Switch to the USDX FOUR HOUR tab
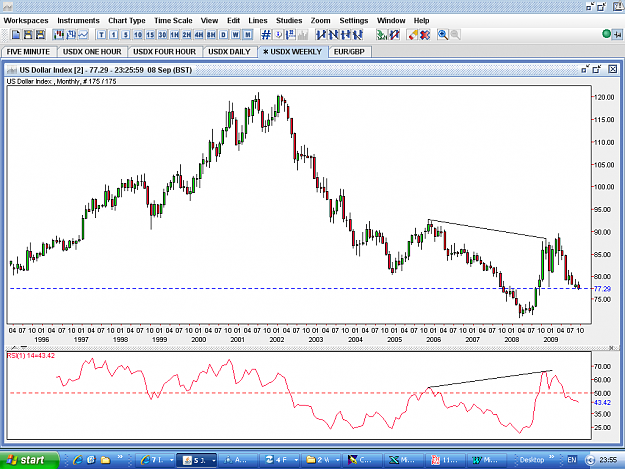Viewport: 625px width, 469px height. (164, 52)
